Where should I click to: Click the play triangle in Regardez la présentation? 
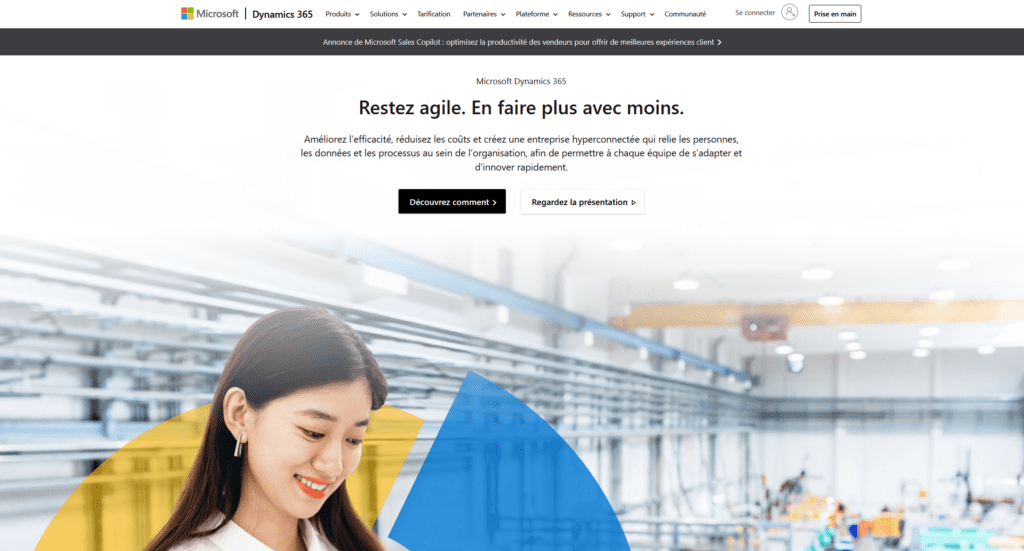(x=633, y=202)
